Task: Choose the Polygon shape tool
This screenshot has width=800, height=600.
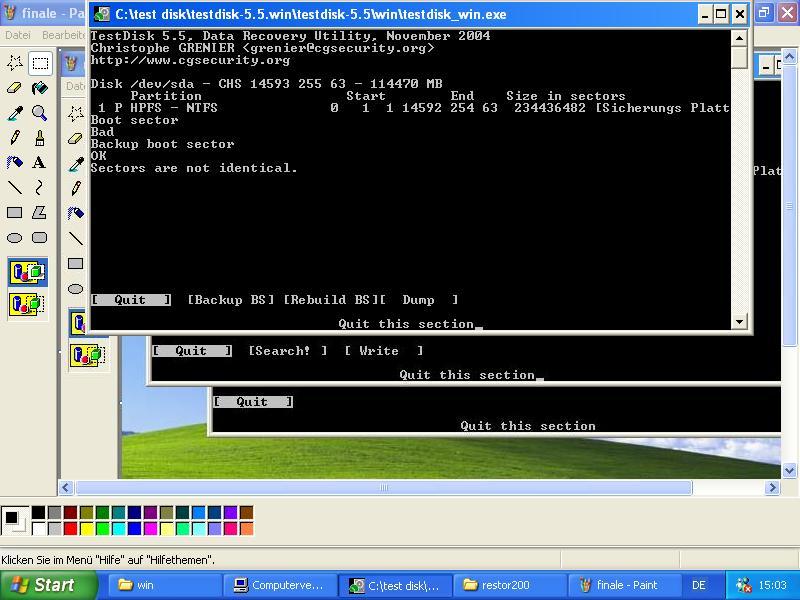Action: 40,213
